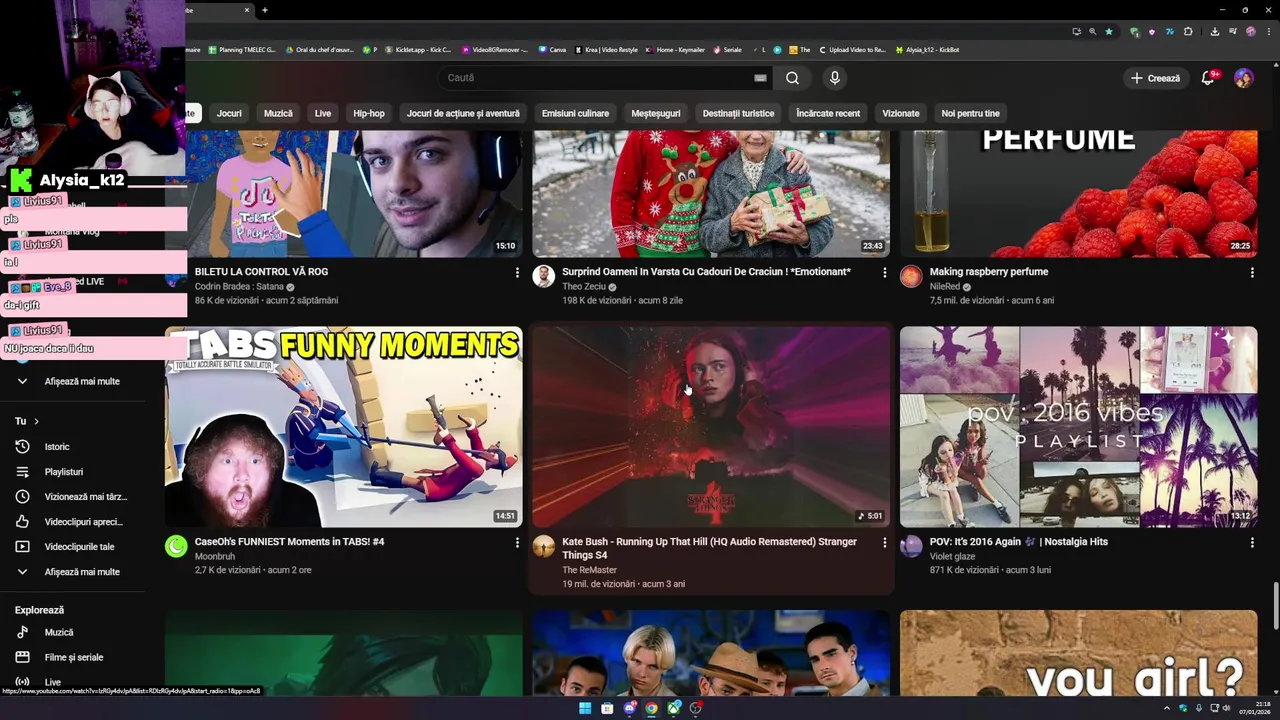The width and height of the screenshot is (1280, 720).
Task: Play raspberry perfume video thumbnail
Action: (x=1078, y=193)
